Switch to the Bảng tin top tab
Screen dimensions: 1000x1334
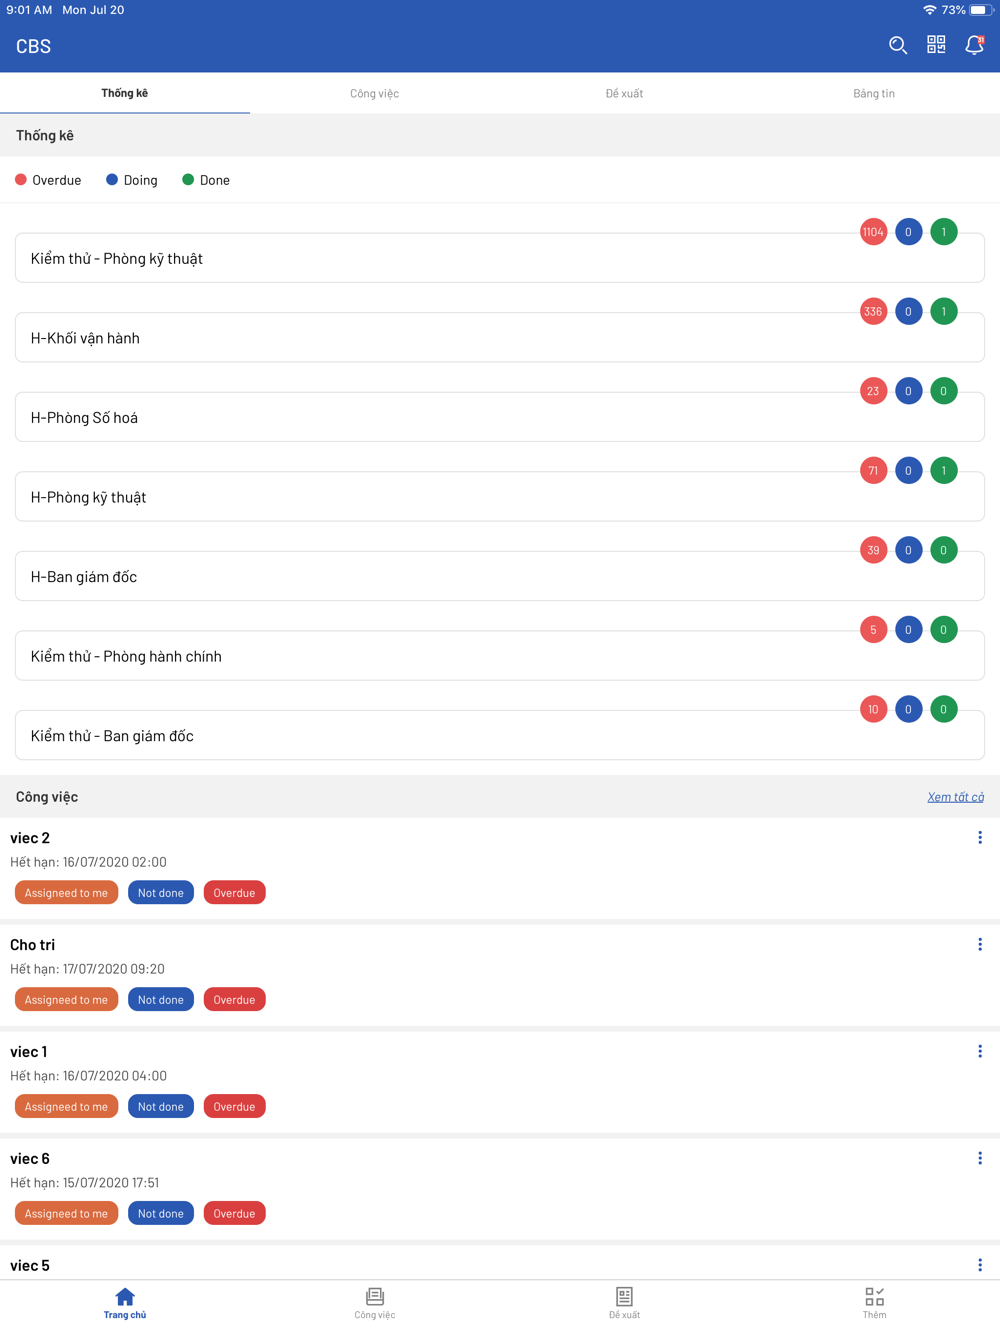click(874, 93)
